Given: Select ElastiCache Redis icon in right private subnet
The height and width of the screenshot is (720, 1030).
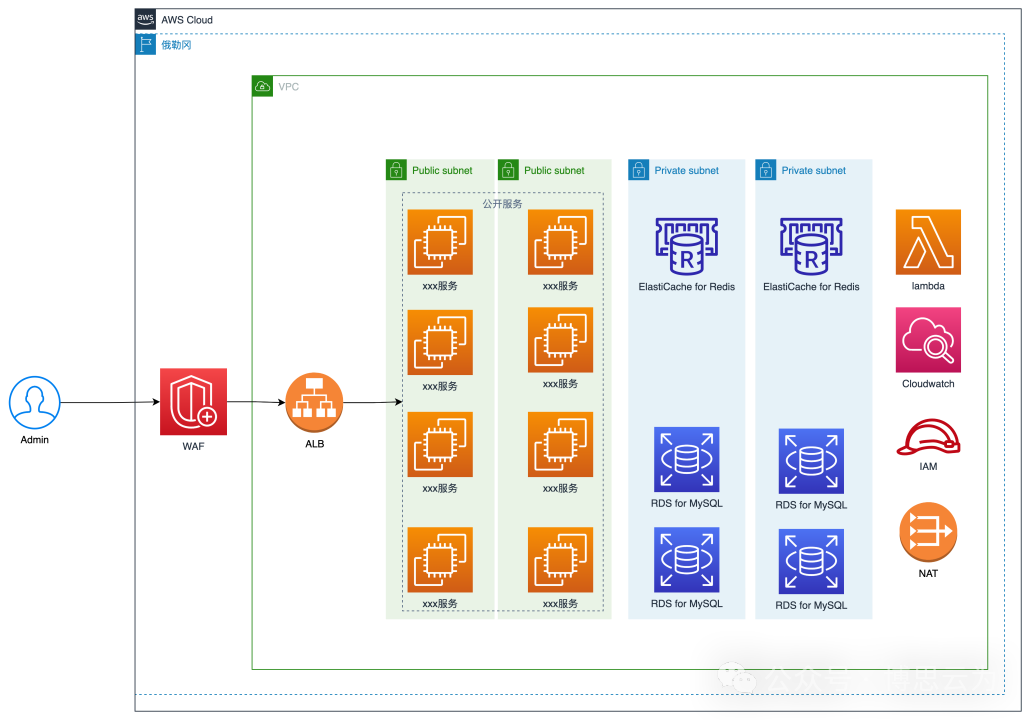Looking at the screenshot, I should pyautogui.click(x=811, y=246).
